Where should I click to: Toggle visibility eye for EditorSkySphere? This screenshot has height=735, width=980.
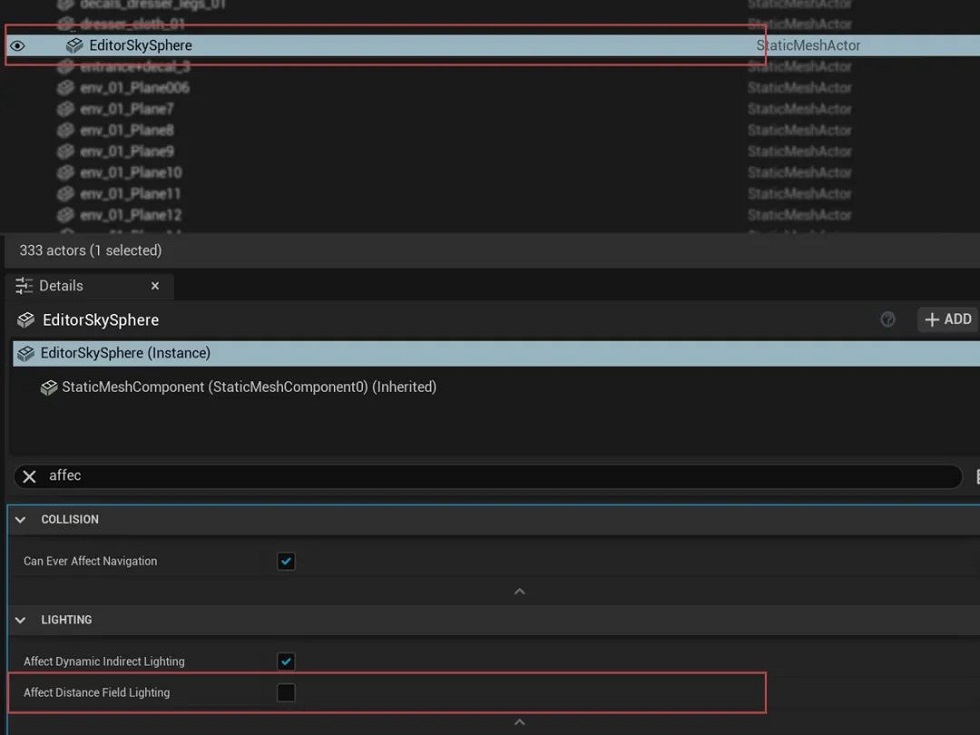pos(17,46)
